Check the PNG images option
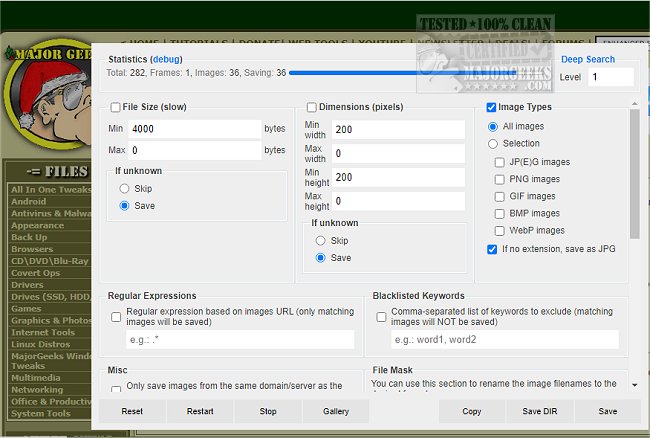The width and height of the screenshot is (650, 438). coord(500,179)
